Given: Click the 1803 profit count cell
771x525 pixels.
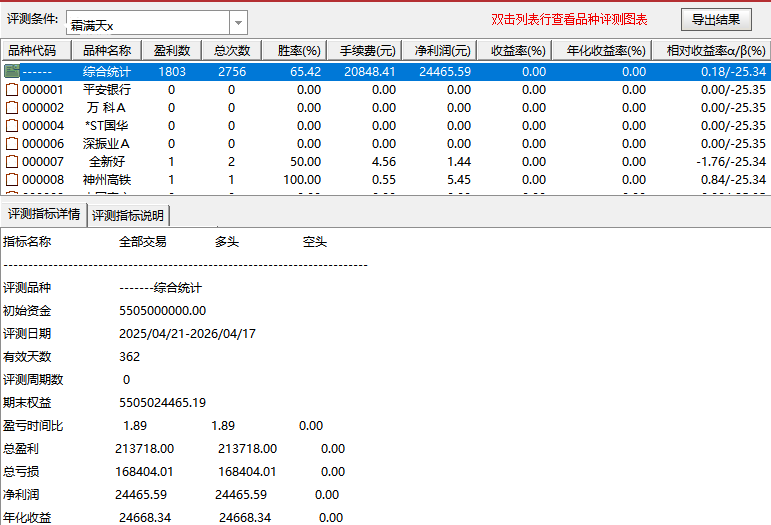Looking at the screenshot, I should [172, 72].
